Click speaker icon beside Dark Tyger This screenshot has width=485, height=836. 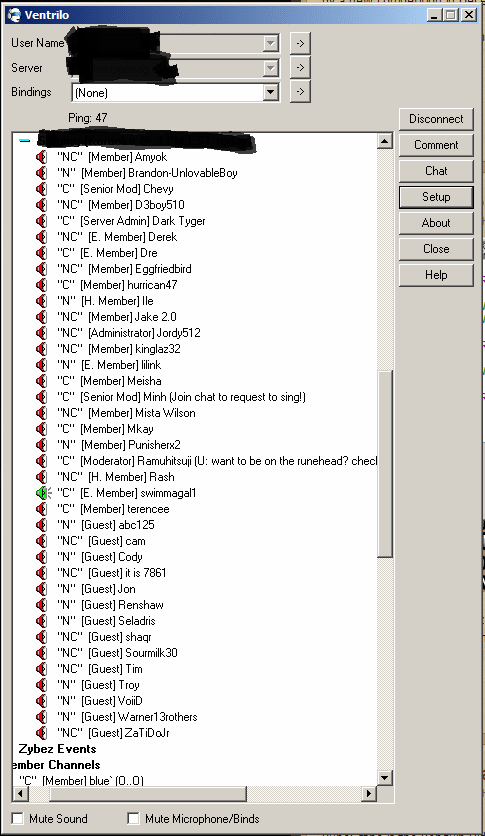[42, 221]
